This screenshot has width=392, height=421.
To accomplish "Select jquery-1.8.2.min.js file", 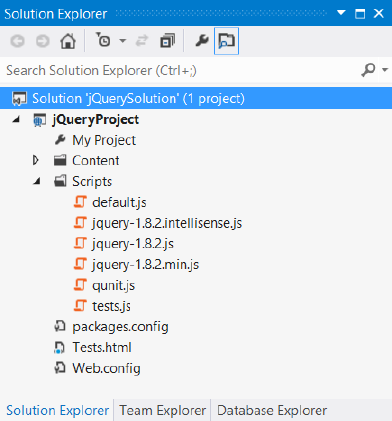I will click(x=146, y=265).
